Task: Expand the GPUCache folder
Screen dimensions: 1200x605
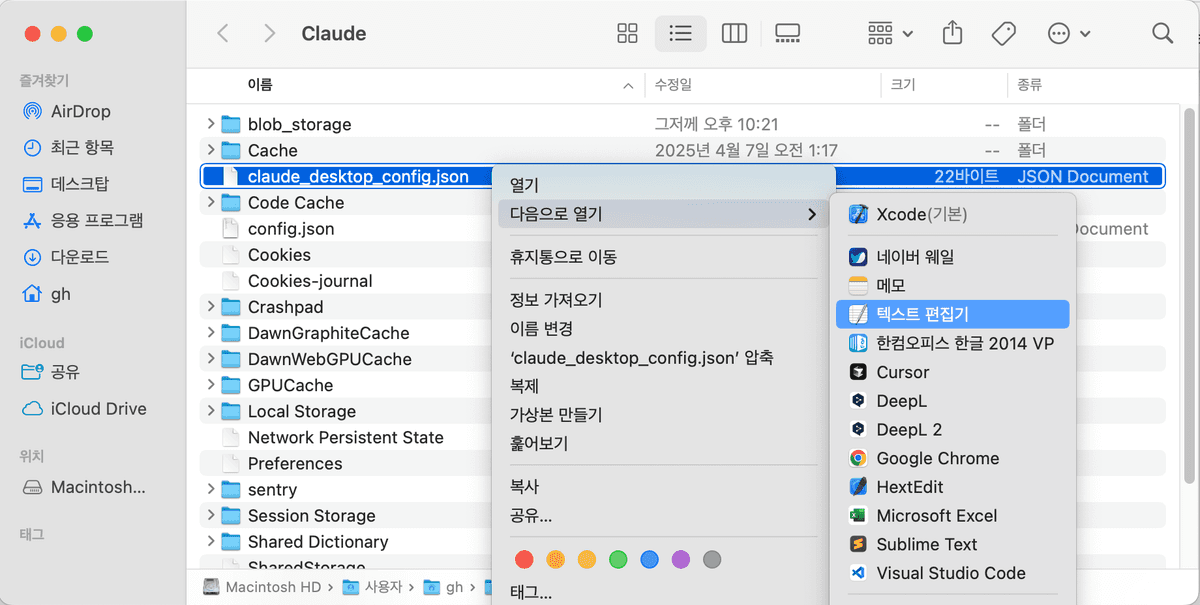Action: click(x=210, y=384)
